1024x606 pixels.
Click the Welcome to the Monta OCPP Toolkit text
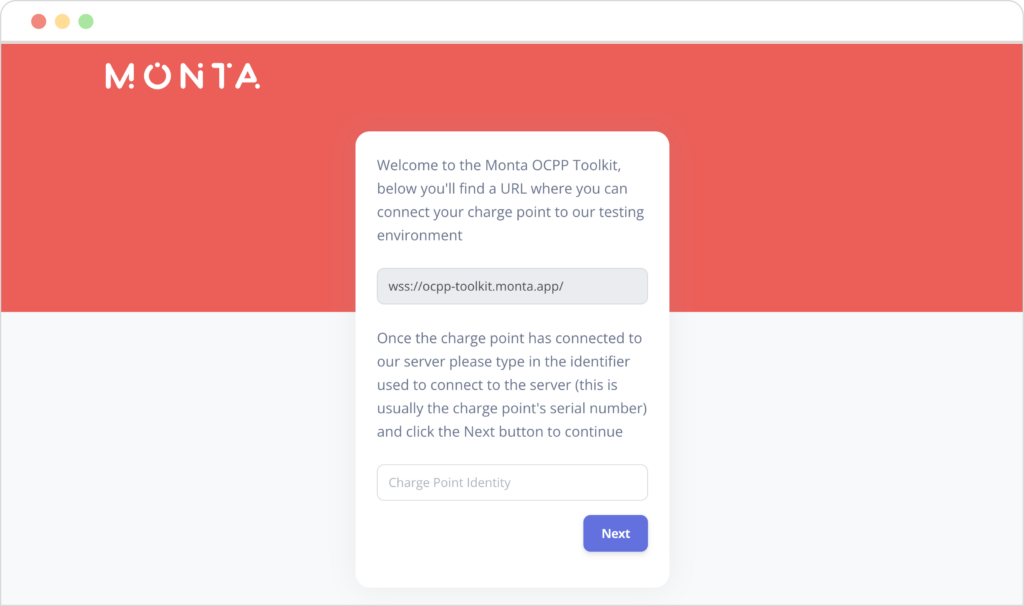(499, 165)
